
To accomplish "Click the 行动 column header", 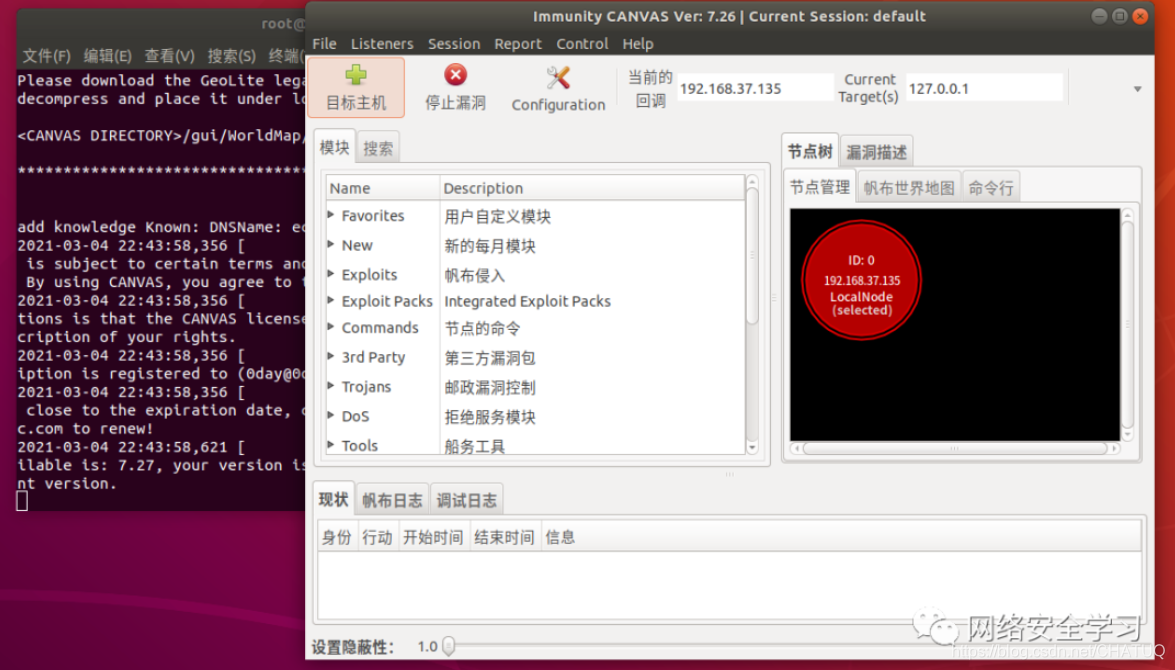I will pyautogui.click(x=377, y=537).
